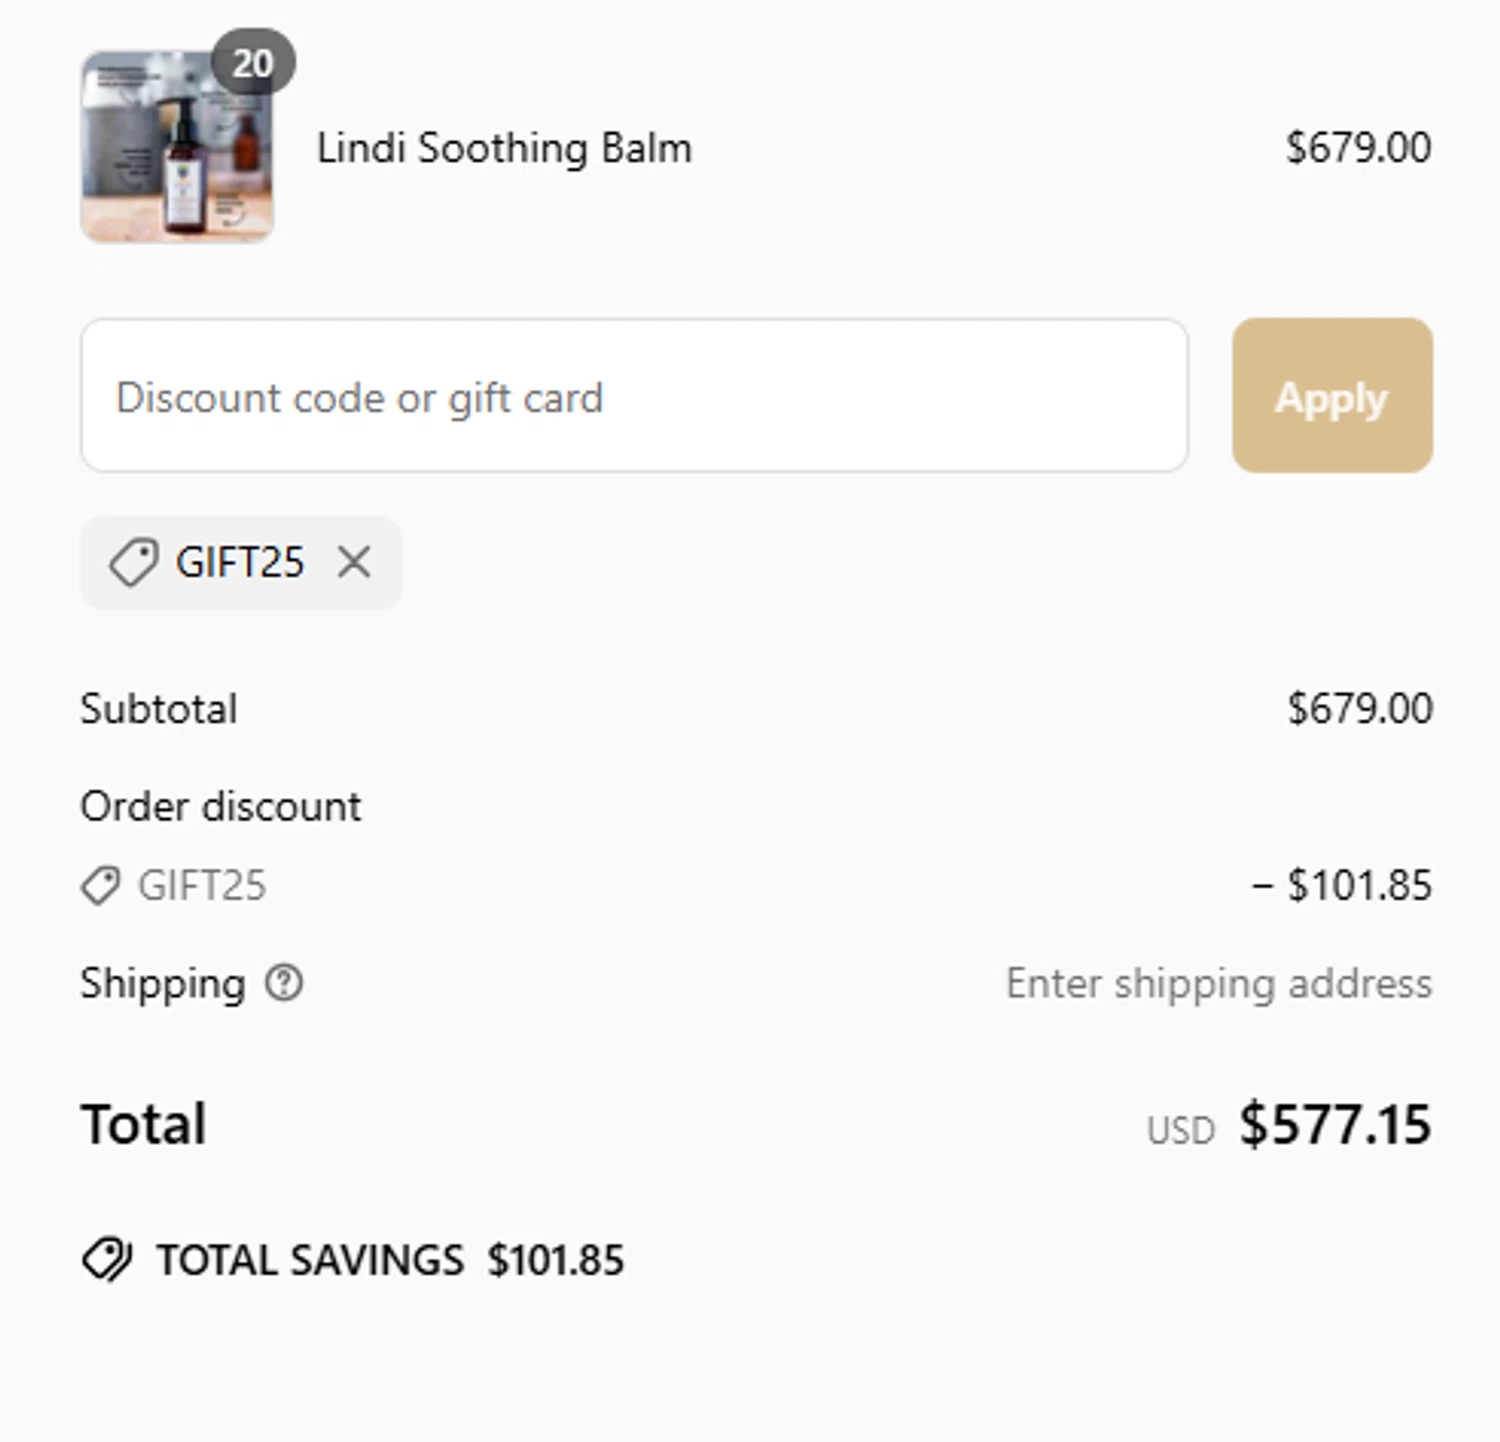Click the grand total $577.15
1500x1442 pixels.
[1335, 1124]
